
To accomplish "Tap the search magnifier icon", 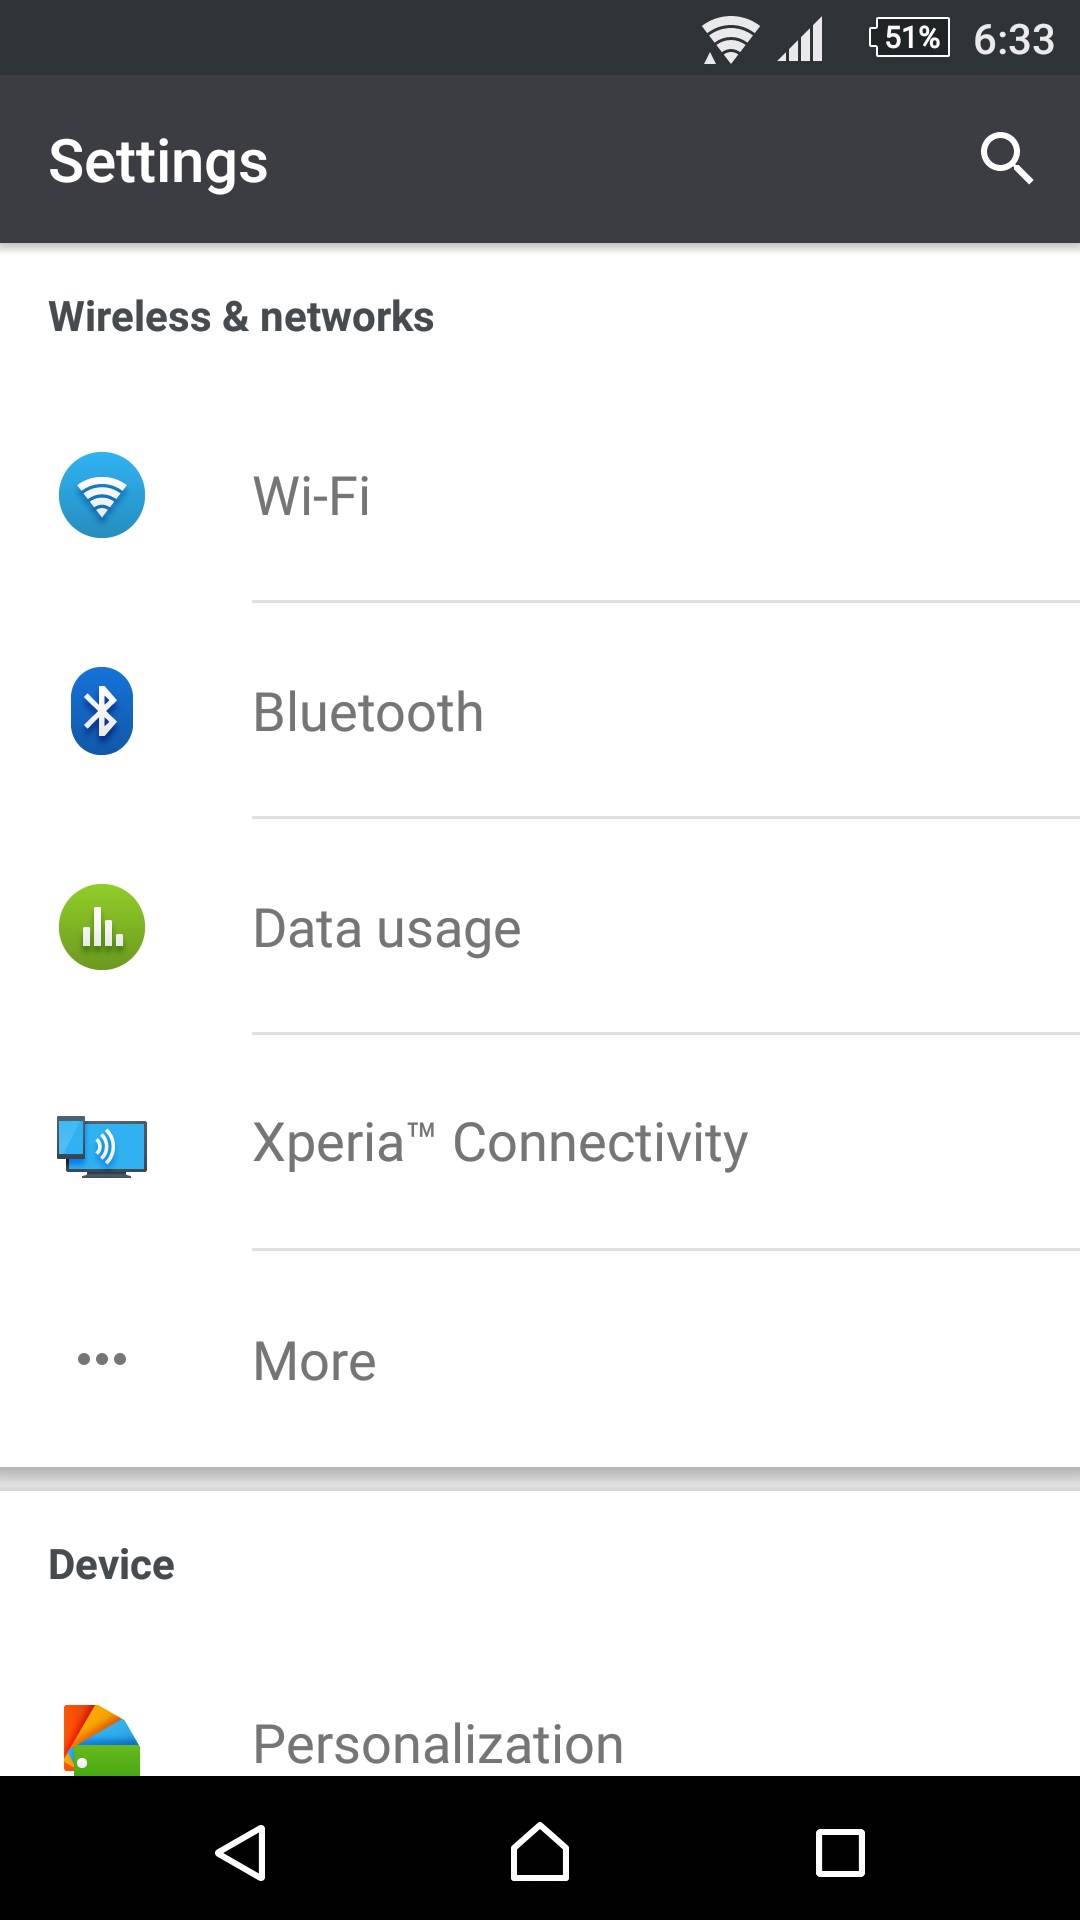I will [1005, 158].
